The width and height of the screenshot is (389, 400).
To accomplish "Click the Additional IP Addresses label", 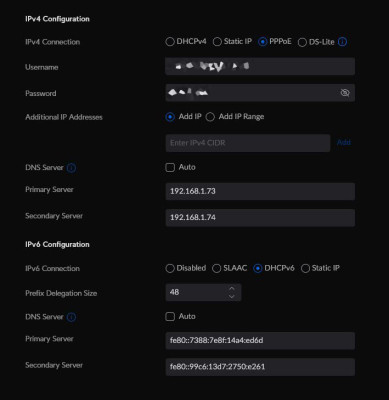I will (64, 117).
